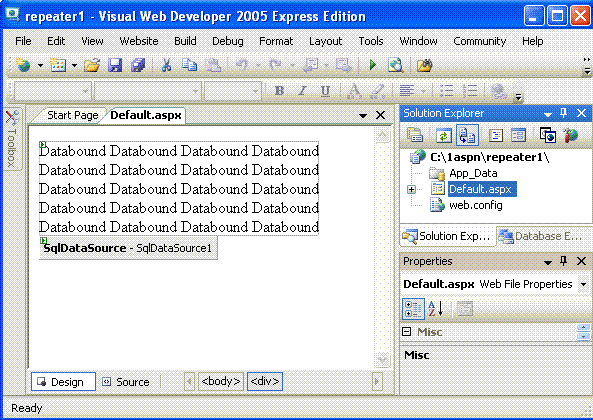Toggle Underline formatting
This screenshot has height=420, width=593.
tap(325, 91)
